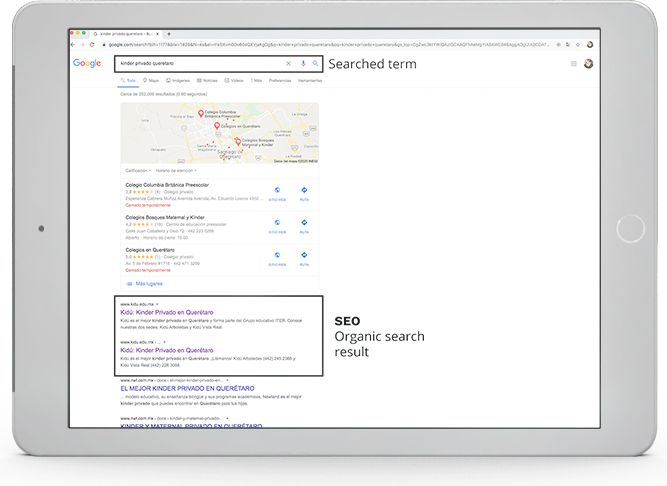667x486 pixels.
Task: Open a new browser tab with plus icon
Action: pos(169,34)
